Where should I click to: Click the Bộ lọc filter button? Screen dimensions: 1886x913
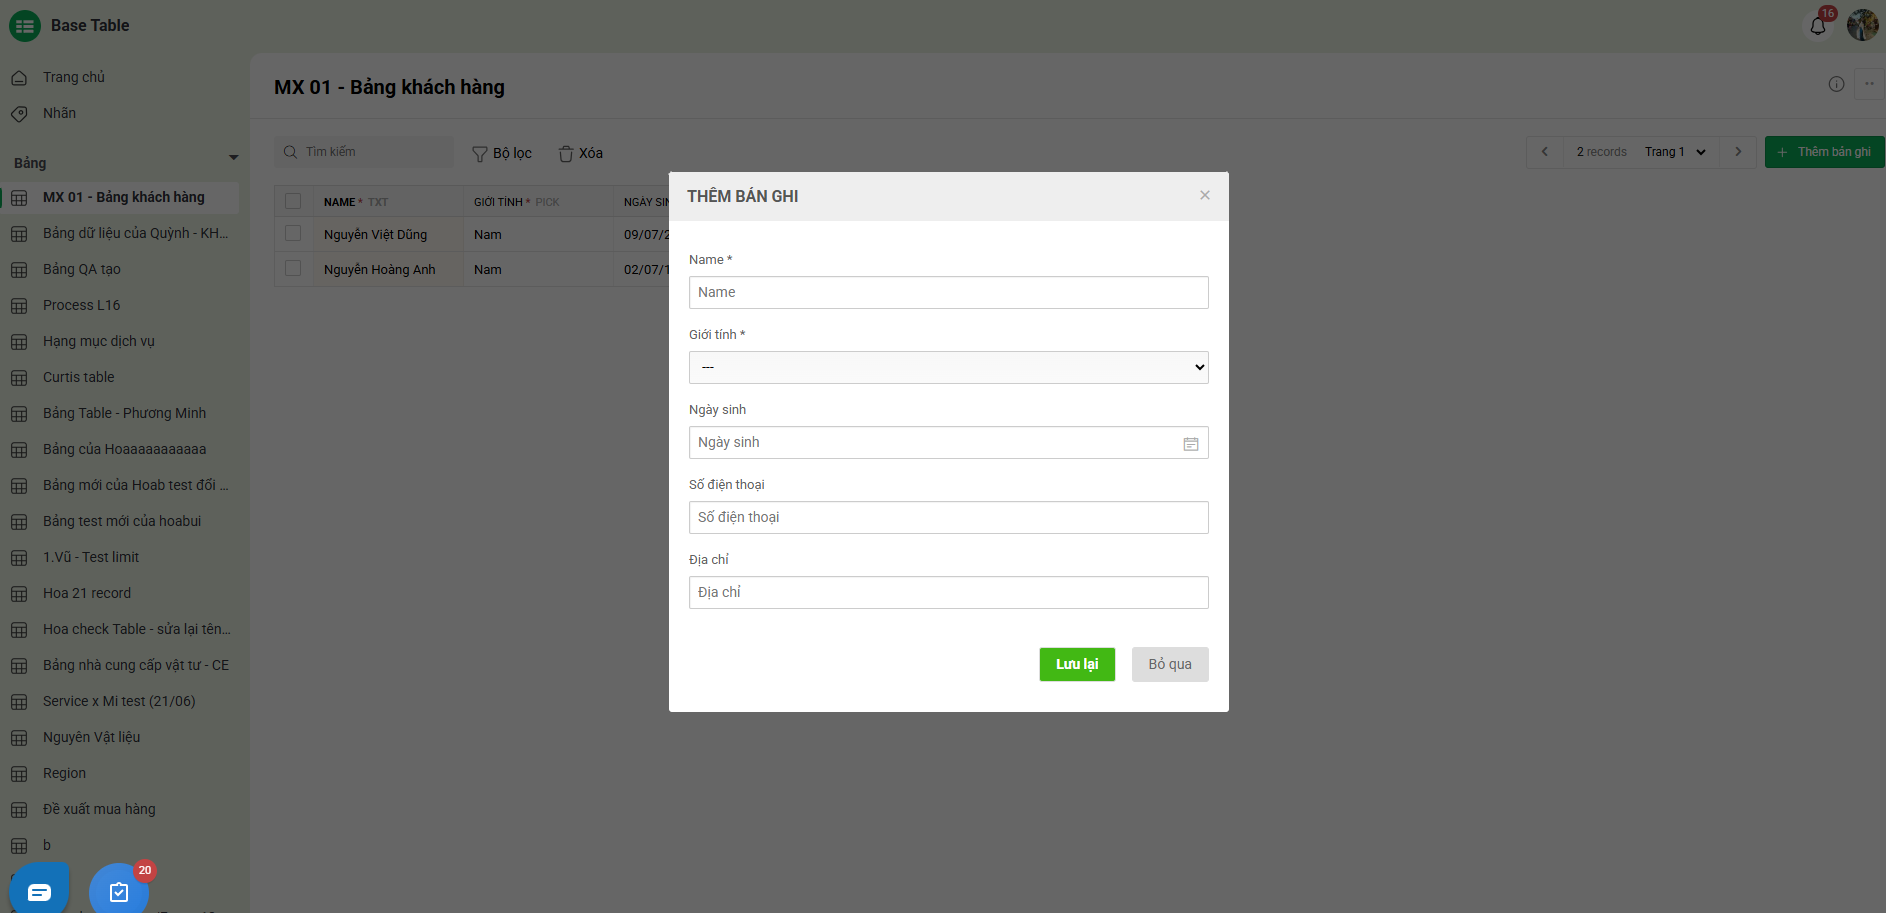coord(502,153)
